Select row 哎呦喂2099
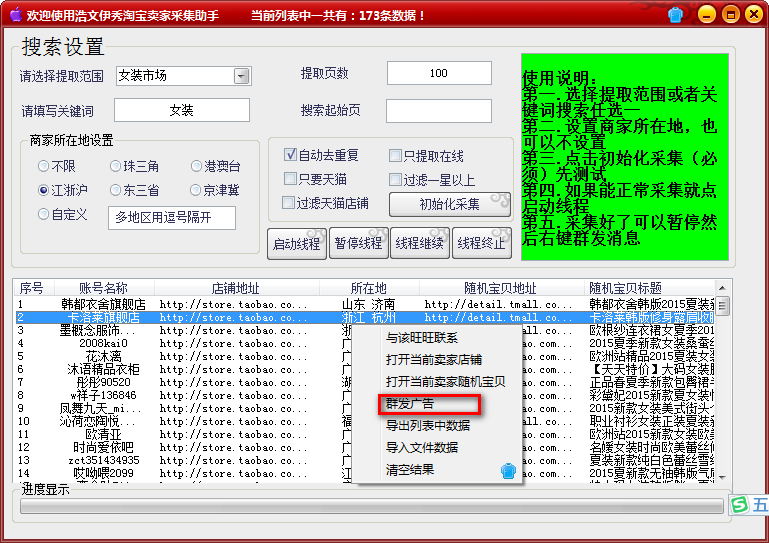Screen dimensions: 769x543 coord(365,473)
